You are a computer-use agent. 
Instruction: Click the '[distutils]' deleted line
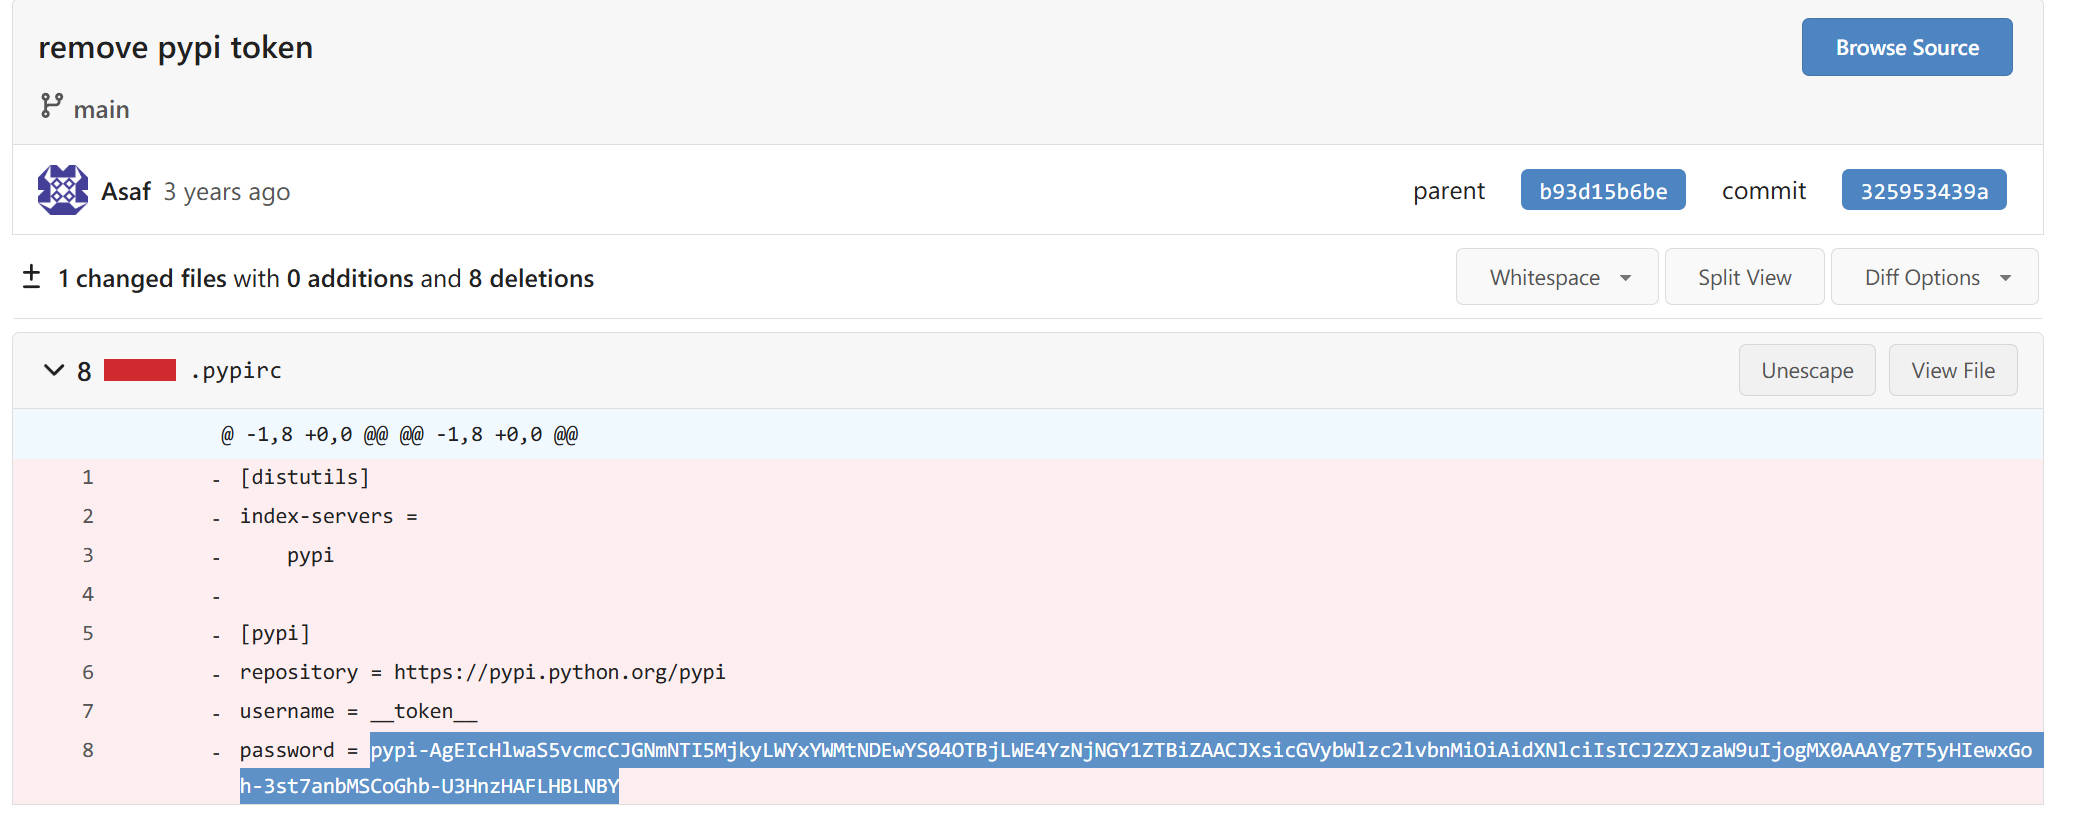pyautogui.click(x=305, y=477)
